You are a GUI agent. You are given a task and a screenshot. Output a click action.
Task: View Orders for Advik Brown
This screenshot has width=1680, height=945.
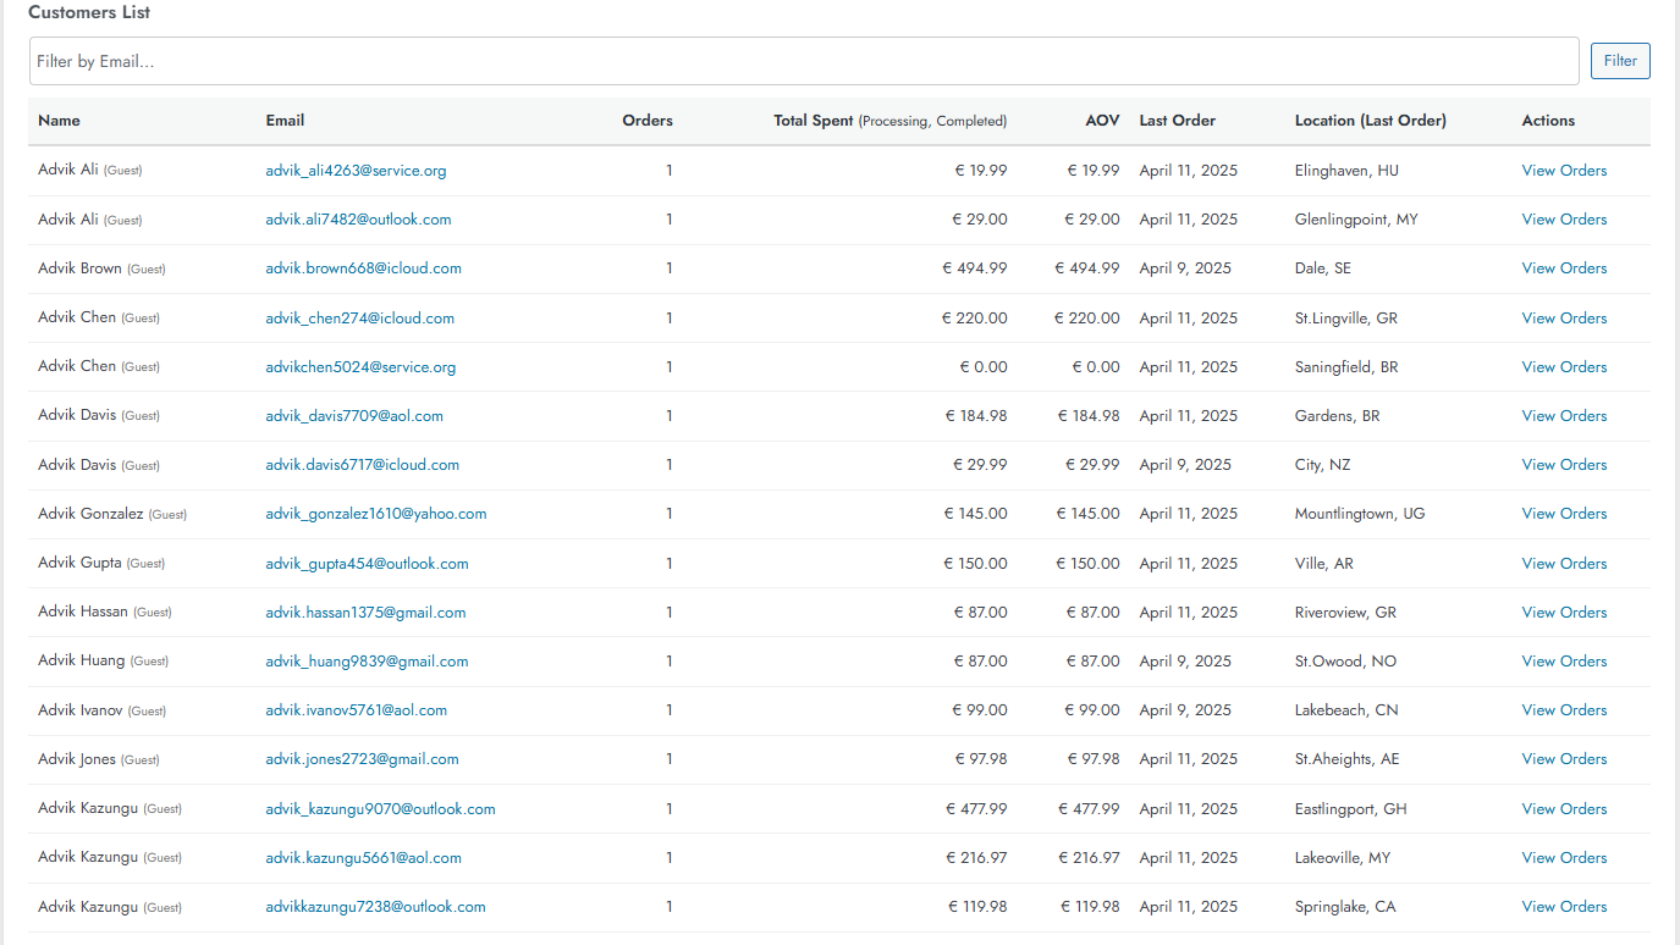(x=1564, y=269)
